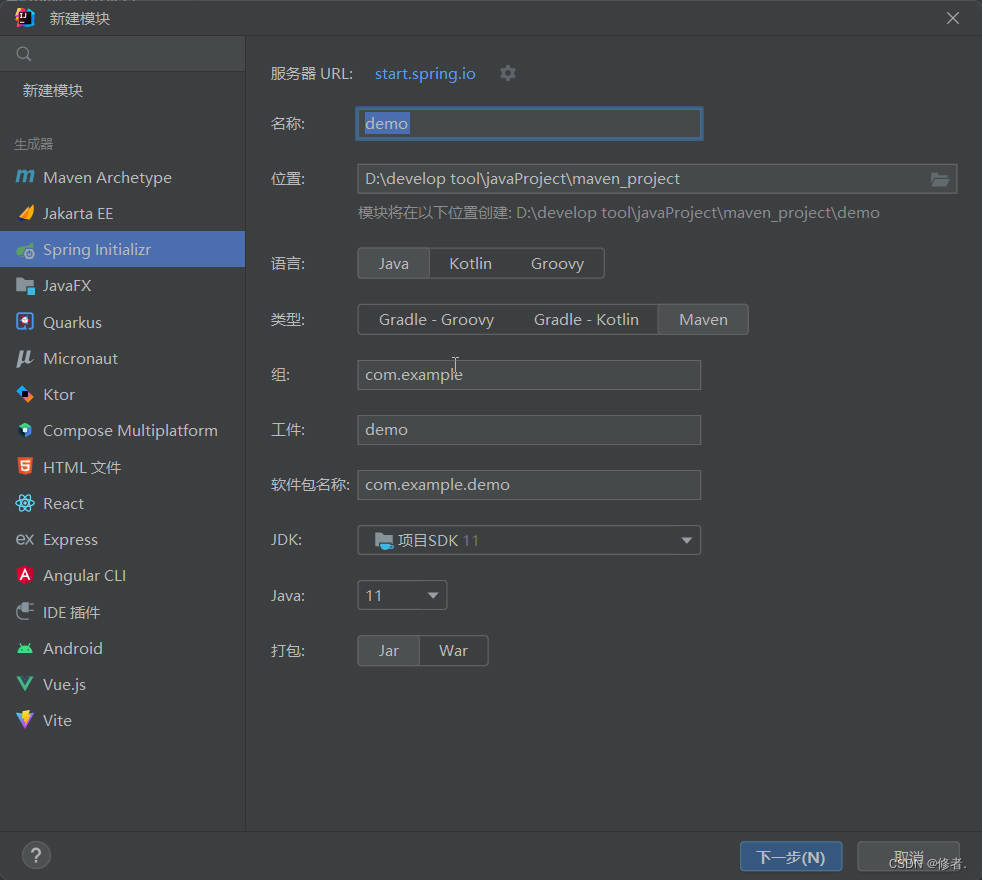Click the Angular CLI icon

coord(25,575)
